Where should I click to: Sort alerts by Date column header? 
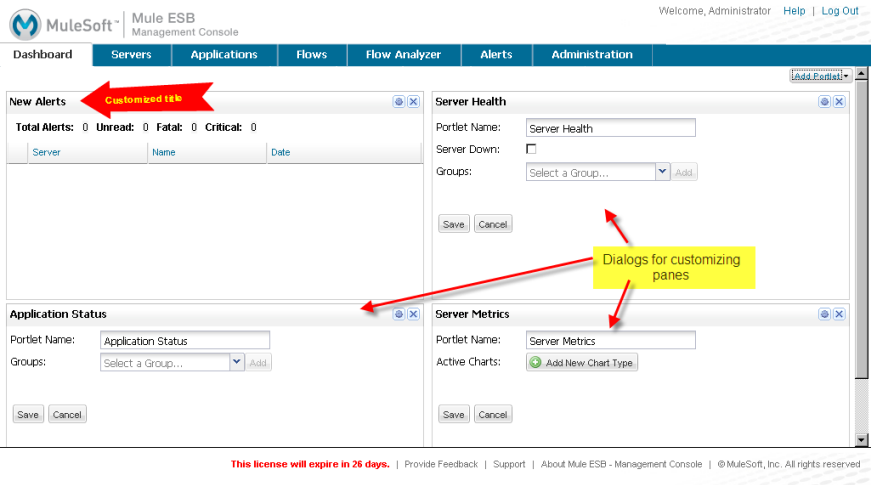tap(281, 152)
